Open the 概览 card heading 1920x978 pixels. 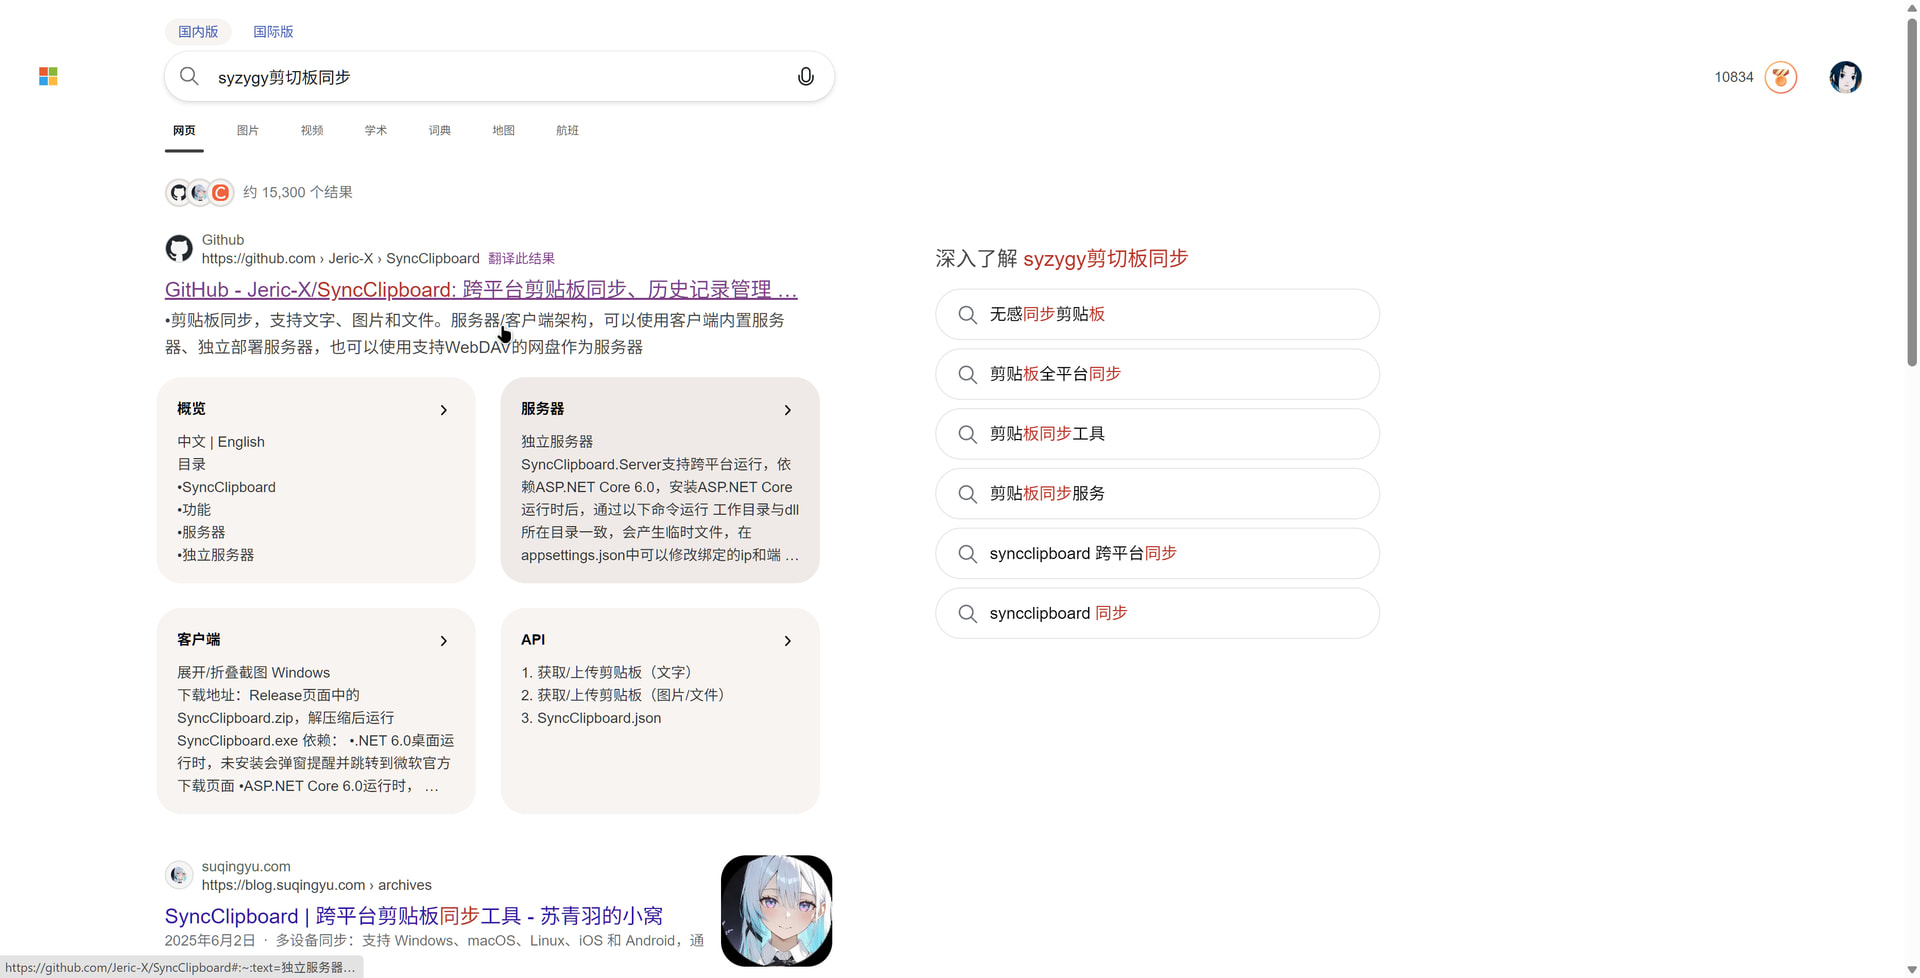(191, 409)
